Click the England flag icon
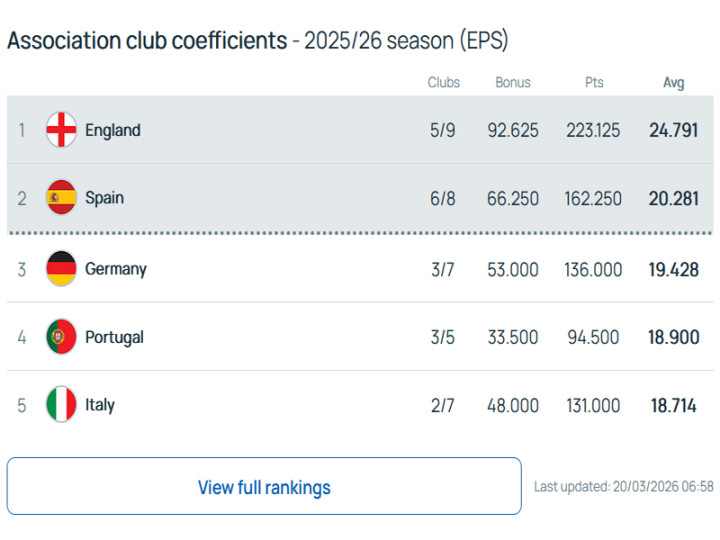Image resolution: width=720 pixels, height=540 pixels. pos(61,130)
